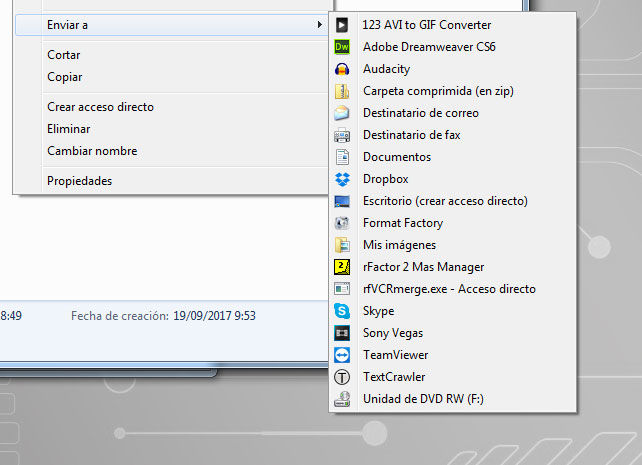Send to Carpeta comprimida (en zip)
642x465 pixels.
coord(452,91)
